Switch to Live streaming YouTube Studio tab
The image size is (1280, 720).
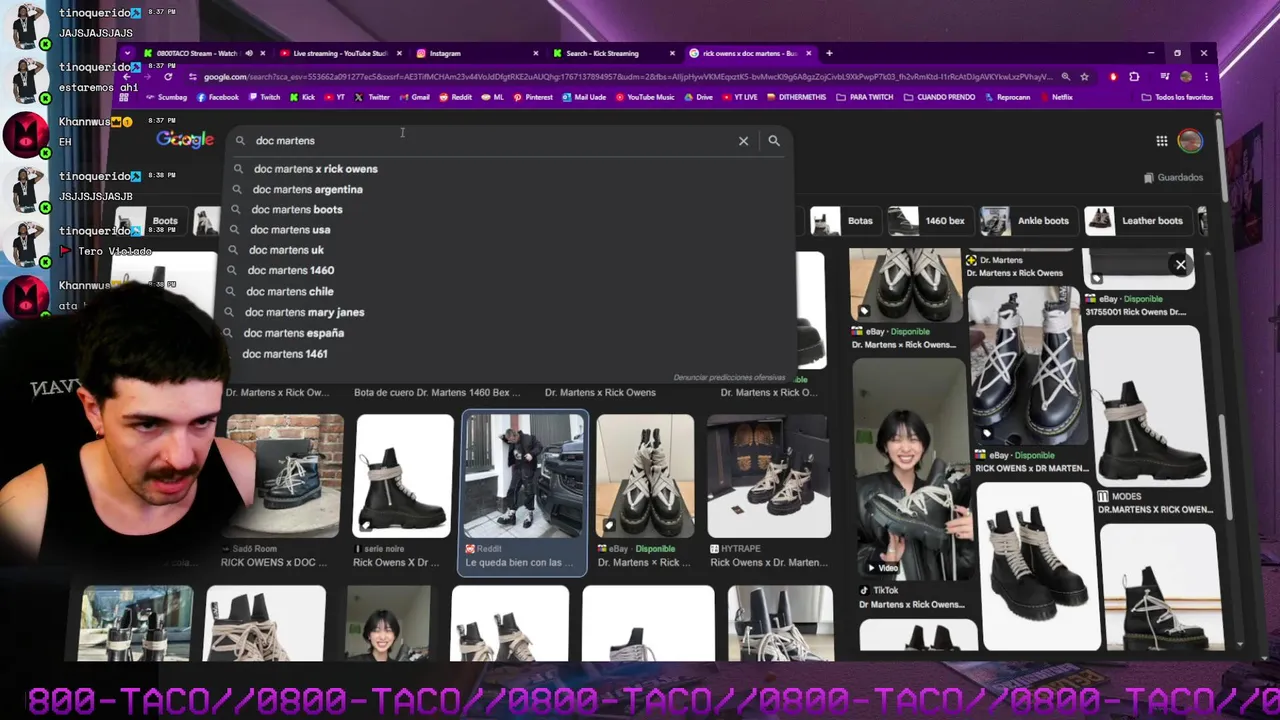(340, 53)
